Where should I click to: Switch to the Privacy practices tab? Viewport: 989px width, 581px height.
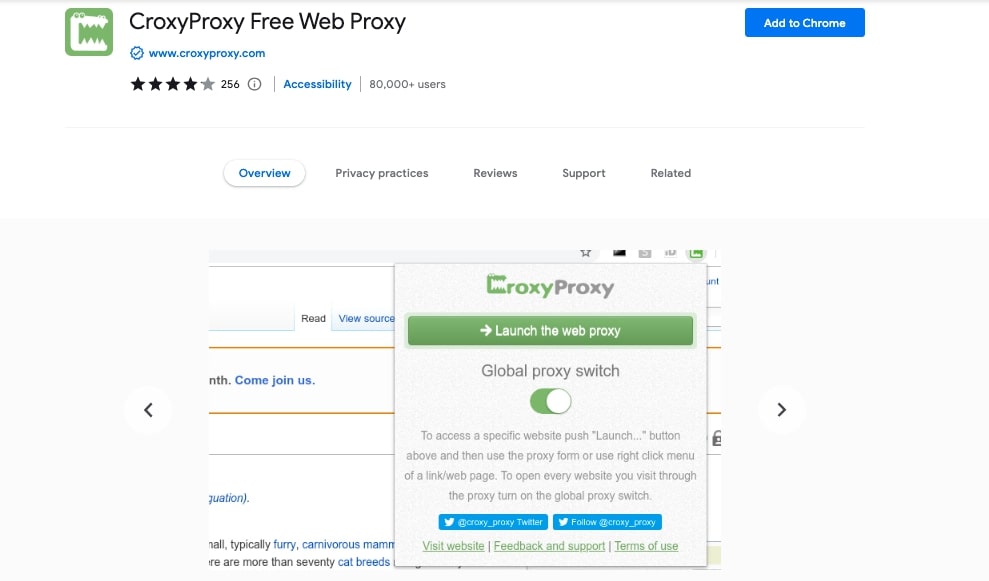pos(382,173)
